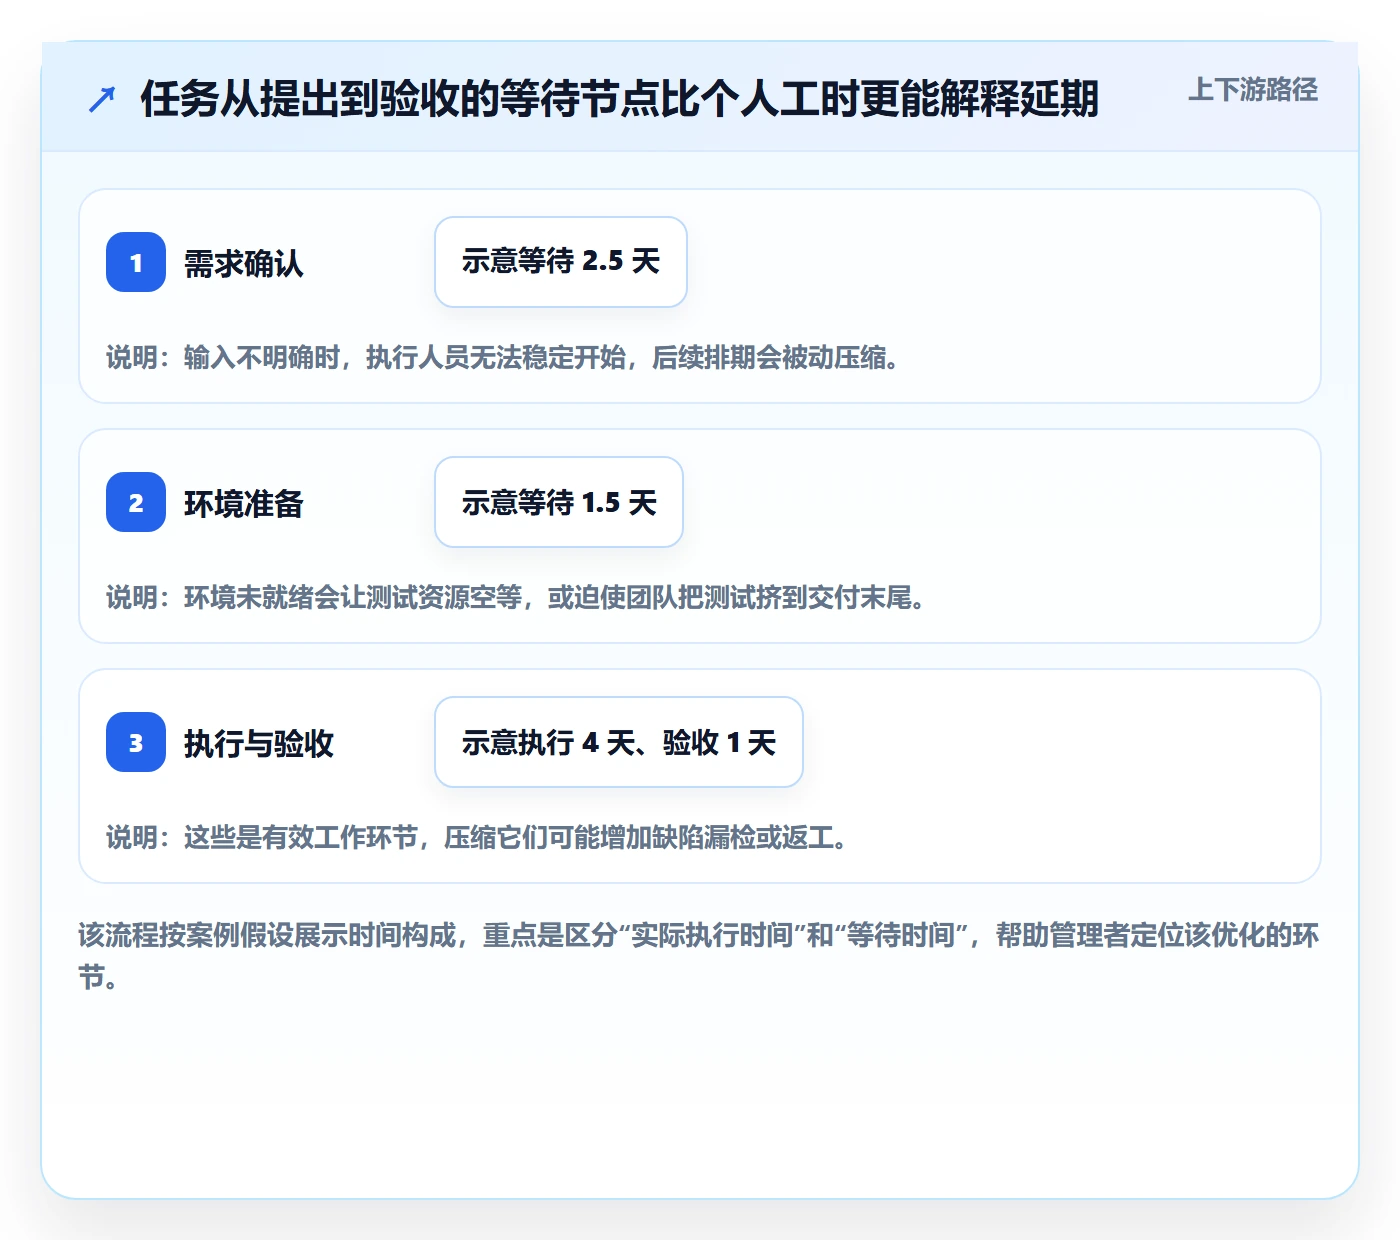Click the 示意执行 4 天、验收 1 天 pill
Screen dimensions: 1400x1240
619,742
